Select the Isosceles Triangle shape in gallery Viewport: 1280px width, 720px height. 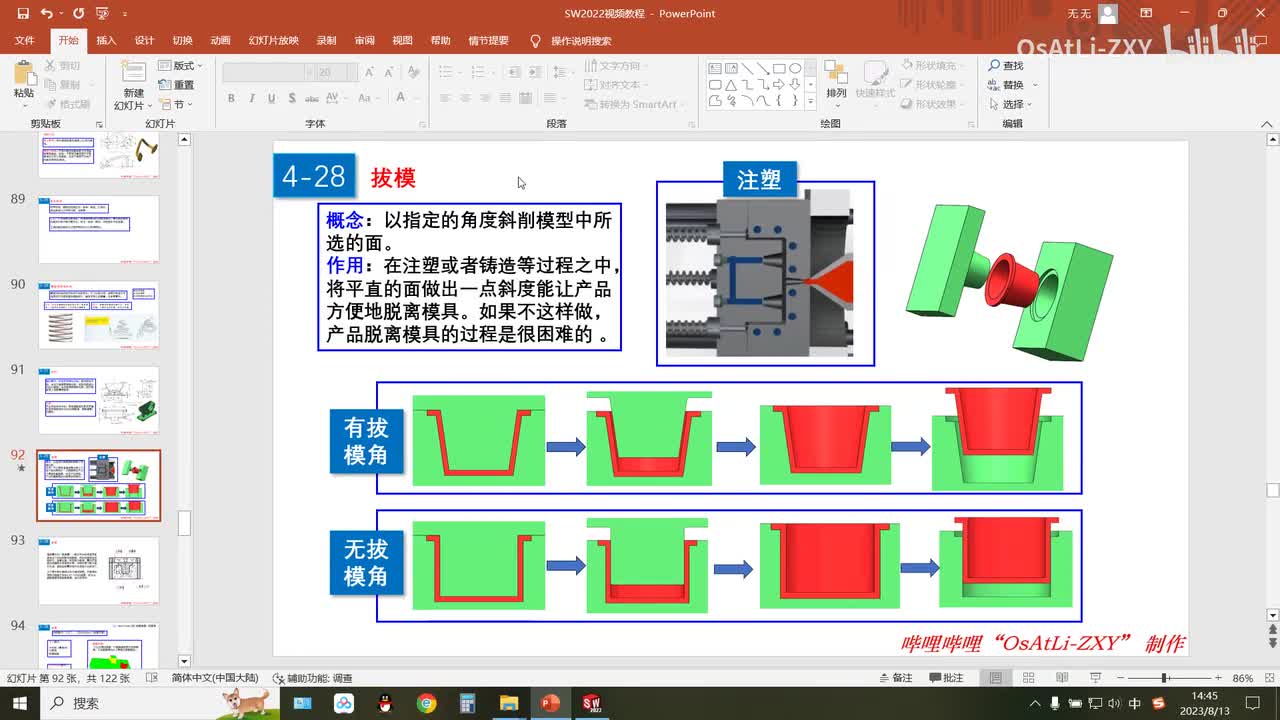(x=731, y=84)
